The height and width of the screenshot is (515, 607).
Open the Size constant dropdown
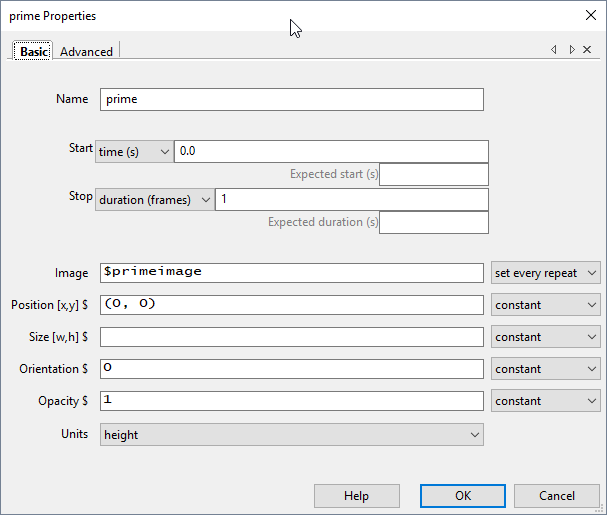pos(545,337)
